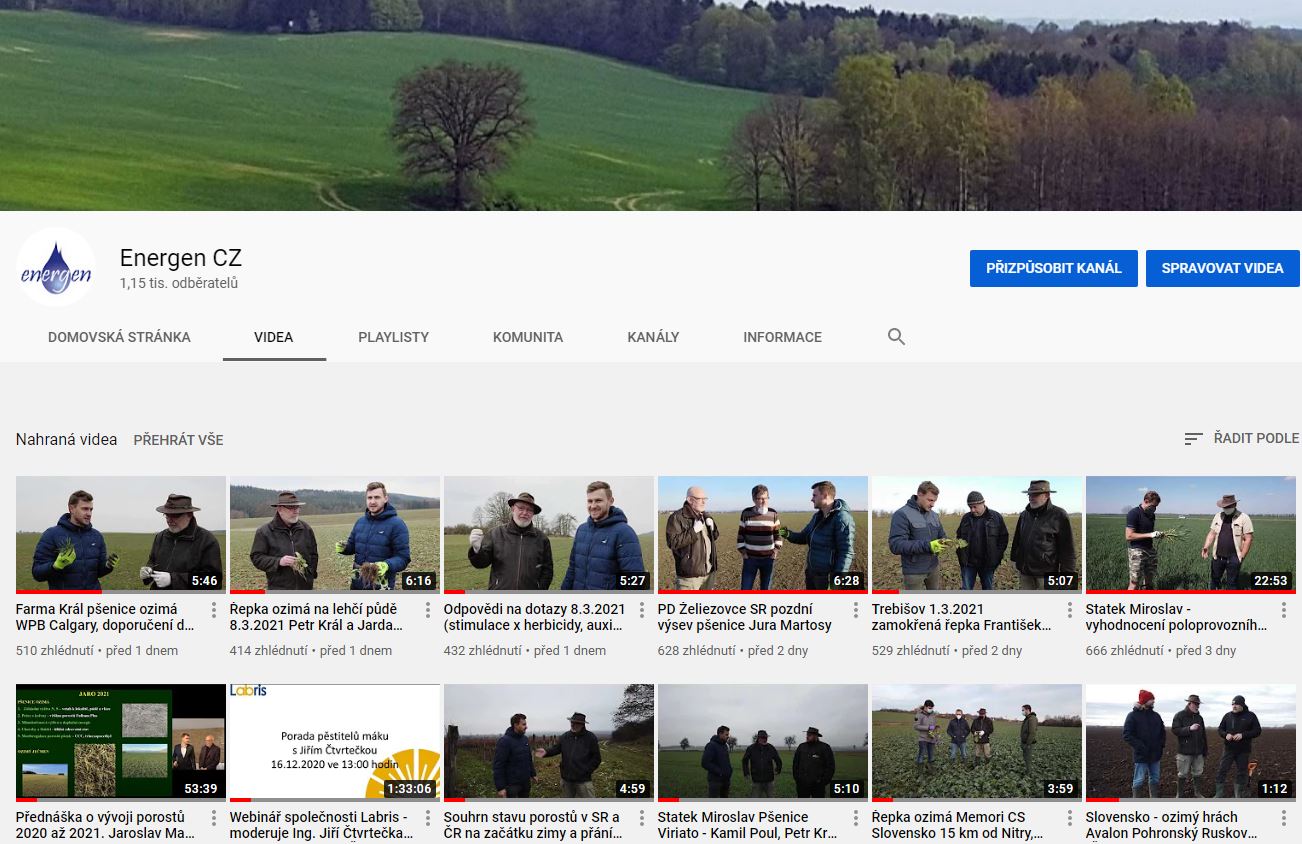The height and width of the screenshot is (844, 1302).
Task: Open options menu for Statek Miroslav vyhodnocení video
Action: click(x=1284, y=609)
